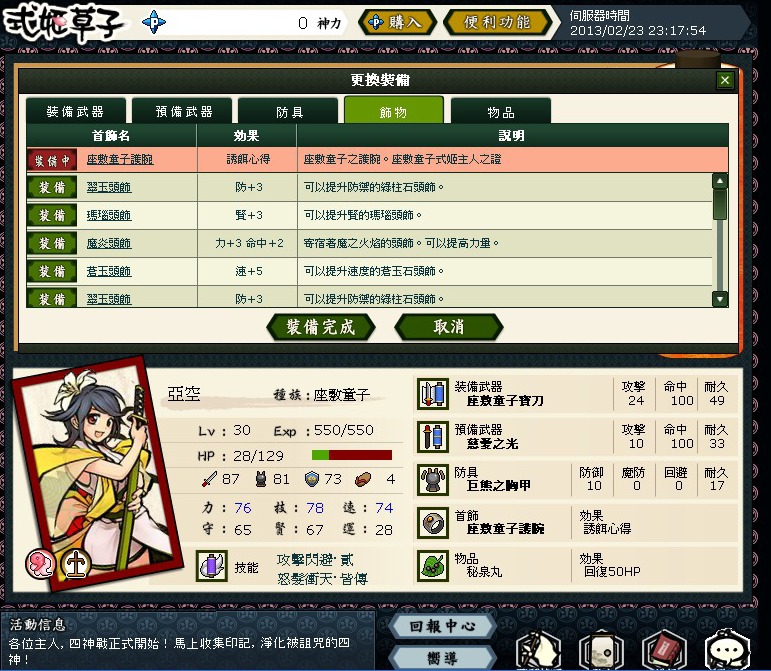The height and width of the screenshot is (671, 771).
Task: Open the chat speech bubble icon
Action: point(728,650)
